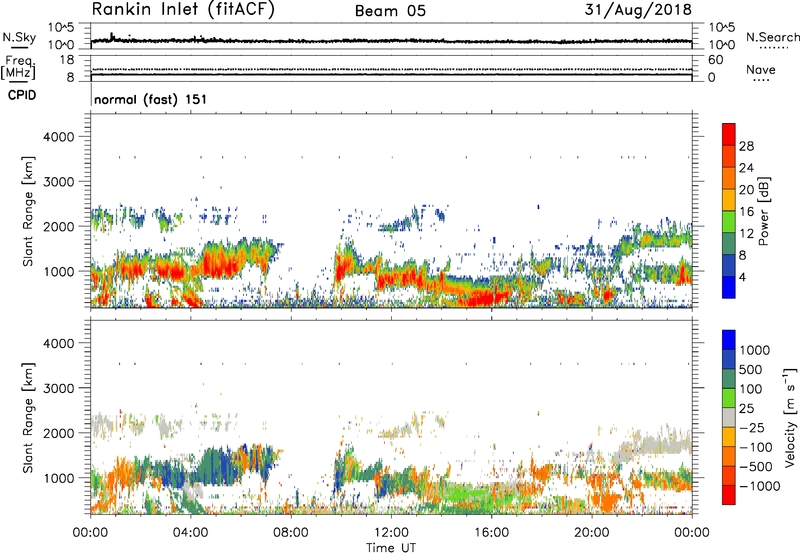Click the 'Velocity [m s-1]' color bar label

tap(790, 418)
